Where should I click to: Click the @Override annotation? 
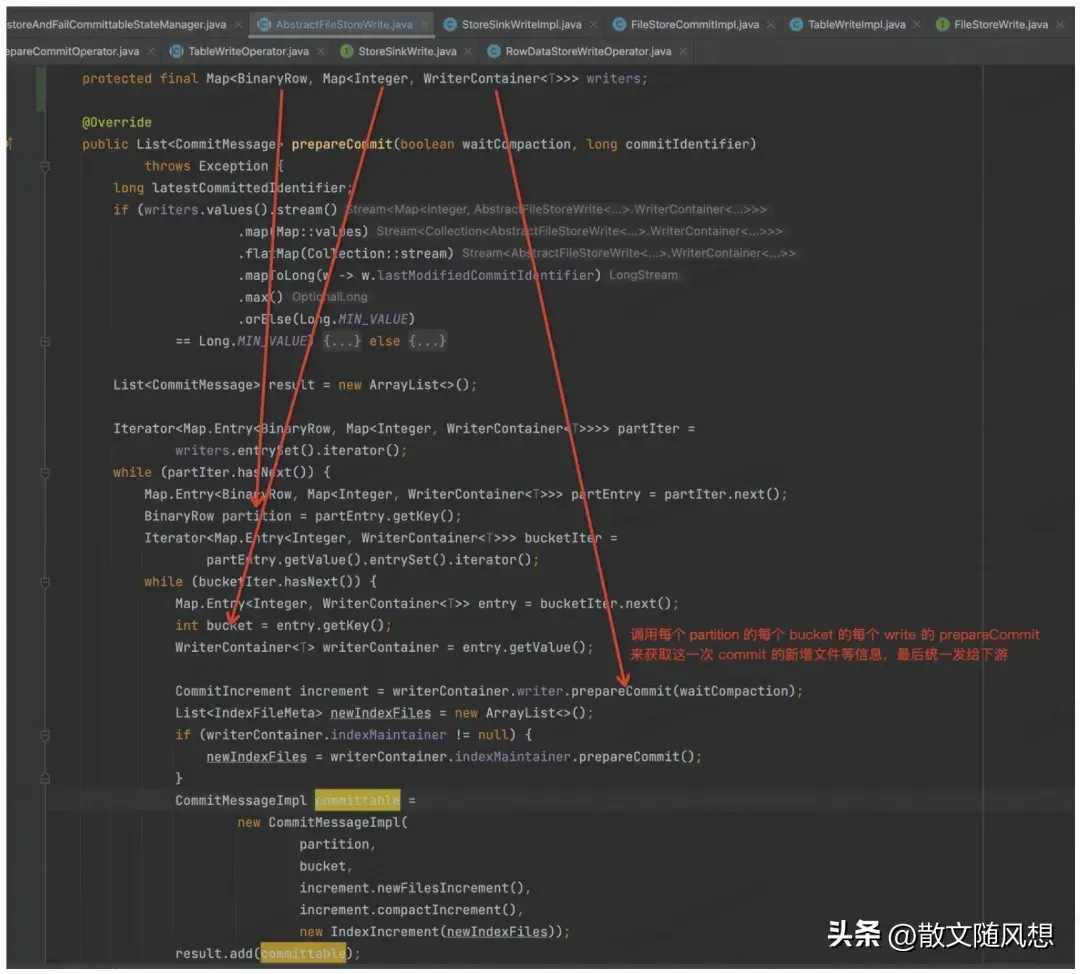(116, 123)
